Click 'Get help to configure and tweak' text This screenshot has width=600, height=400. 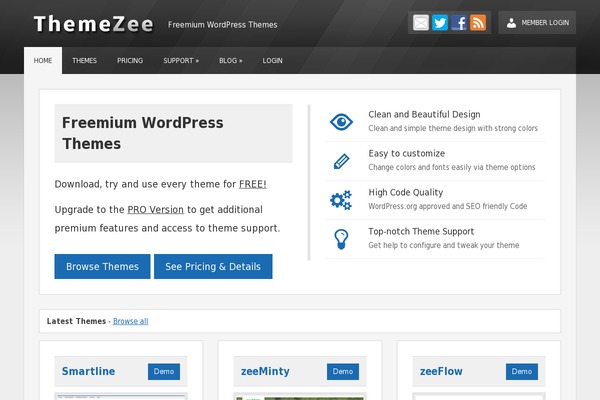tap(444, 245)
